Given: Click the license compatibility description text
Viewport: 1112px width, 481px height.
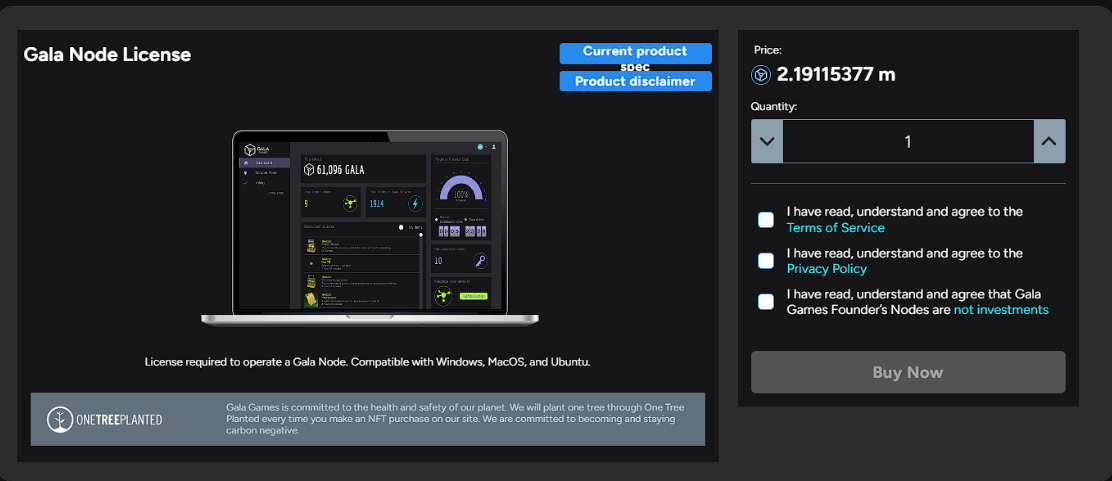Looking at the screenshot, I should pos(367,362).
